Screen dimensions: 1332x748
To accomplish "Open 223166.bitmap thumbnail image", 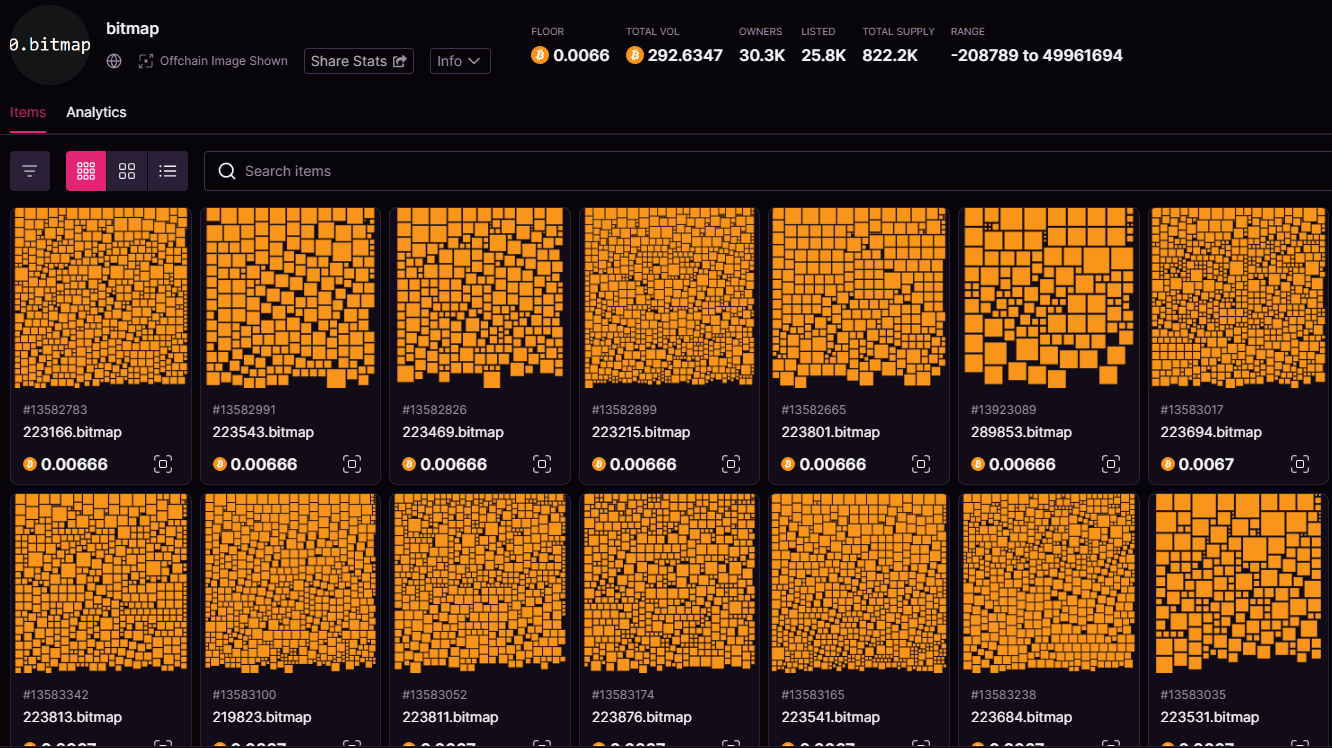I will (101, 298).
